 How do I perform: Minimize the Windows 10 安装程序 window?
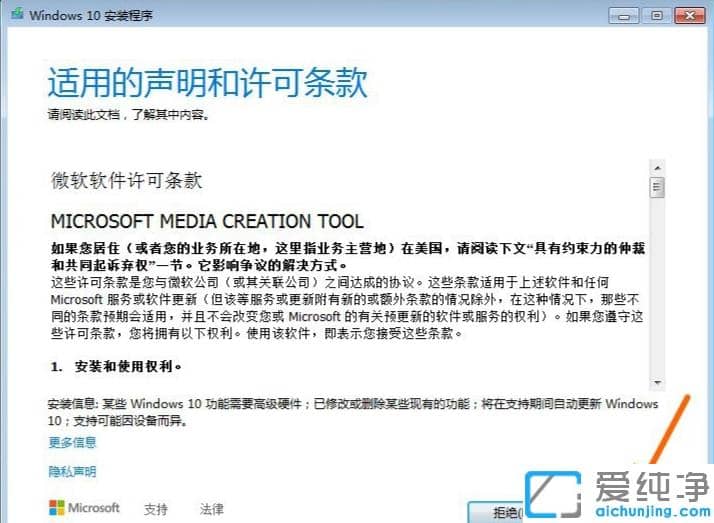click(x=623, y=16)
